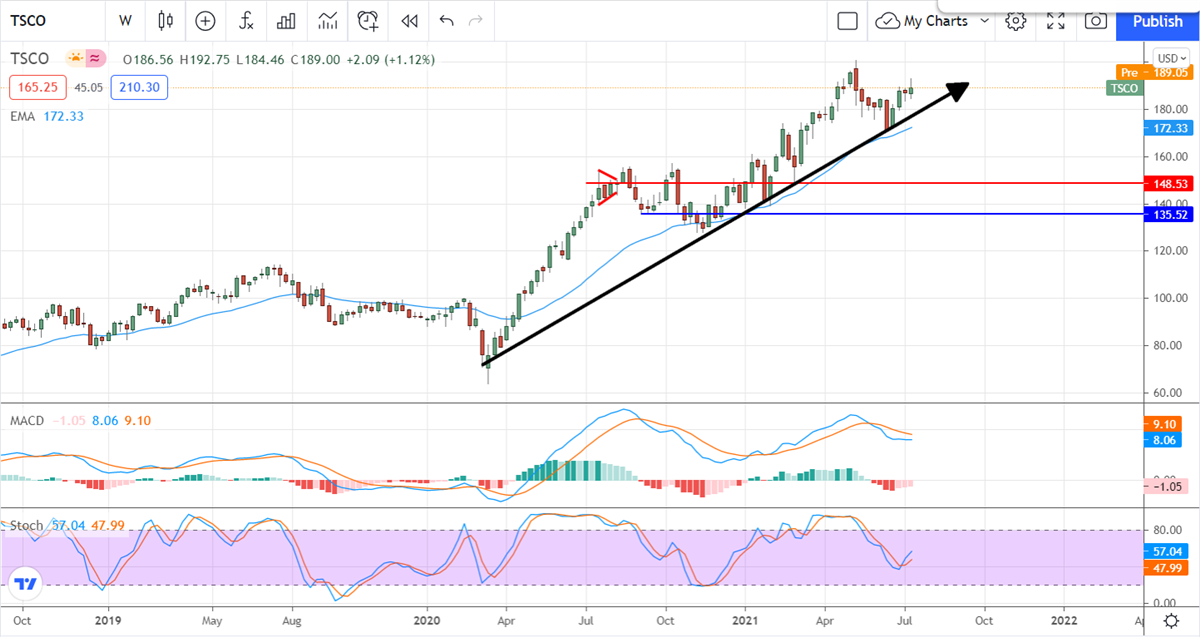Click the pink wave icon beside TSCO
The height and width of the screenshot is (637, 1200).
pos(96,59)
